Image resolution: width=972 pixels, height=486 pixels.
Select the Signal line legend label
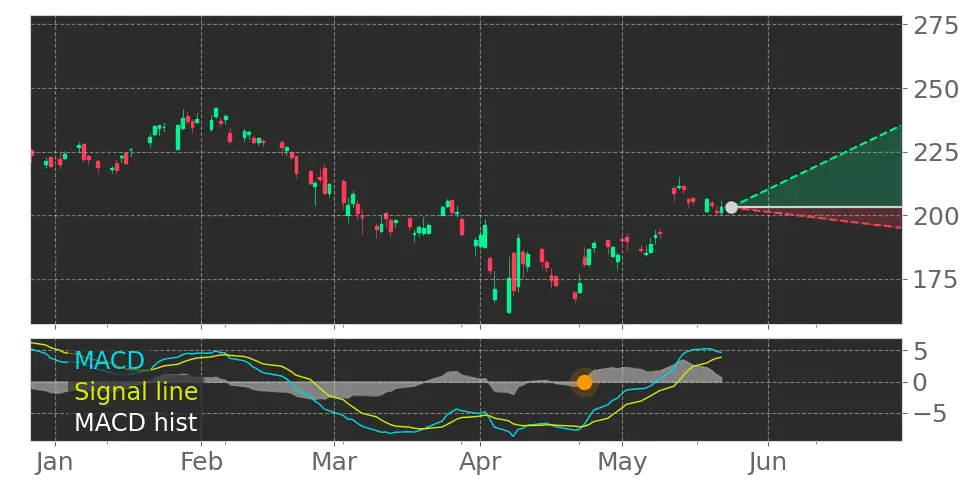pos(136,391)
